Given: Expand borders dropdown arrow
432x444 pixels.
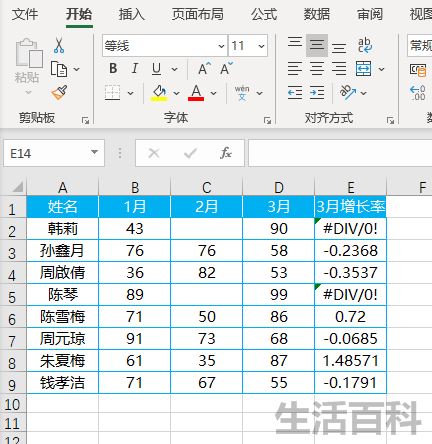Looking at the screenshot, I should tap(130, 93).
